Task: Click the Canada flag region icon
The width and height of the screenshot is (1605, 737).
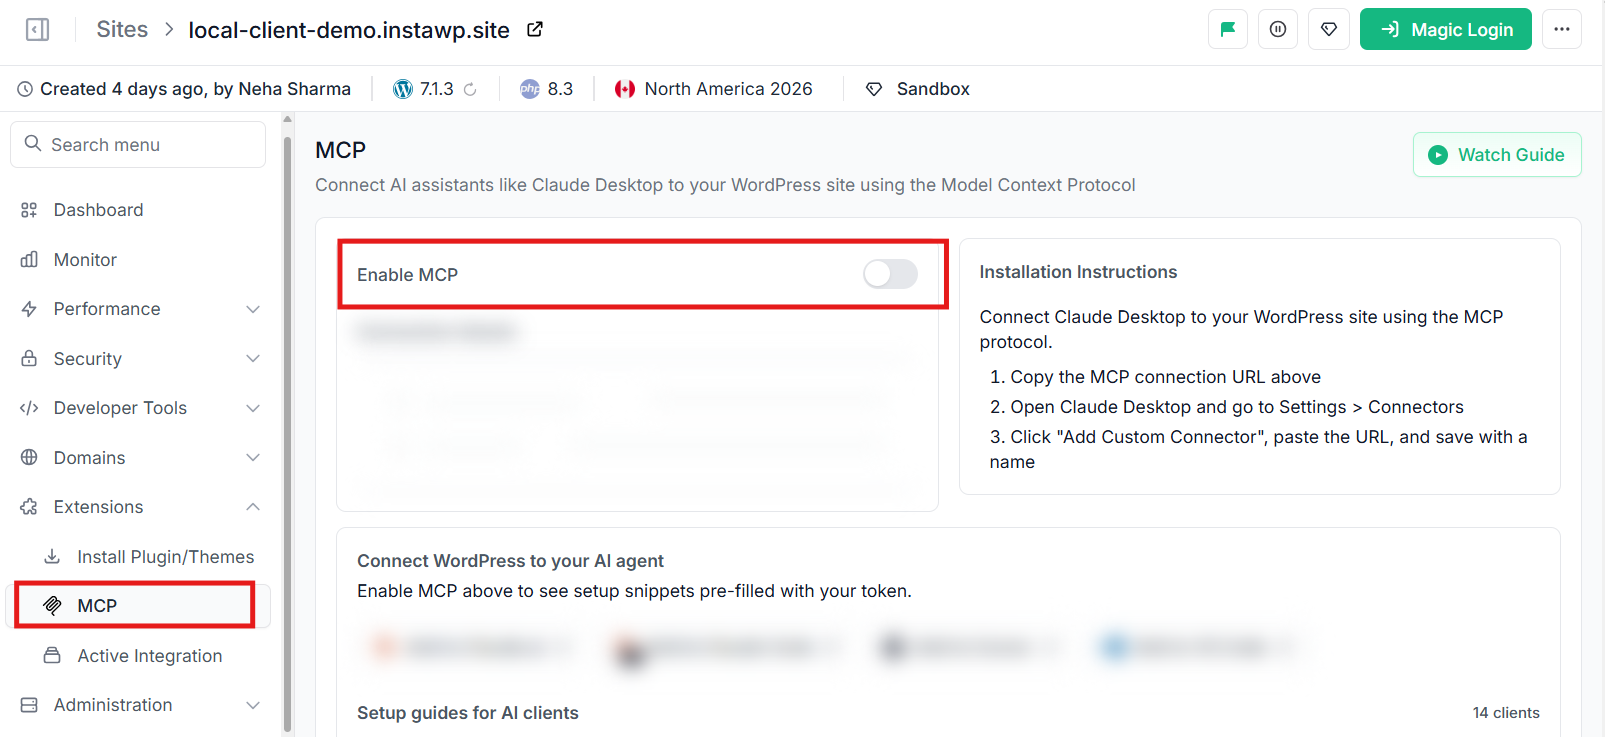Action: coord(625,89)
